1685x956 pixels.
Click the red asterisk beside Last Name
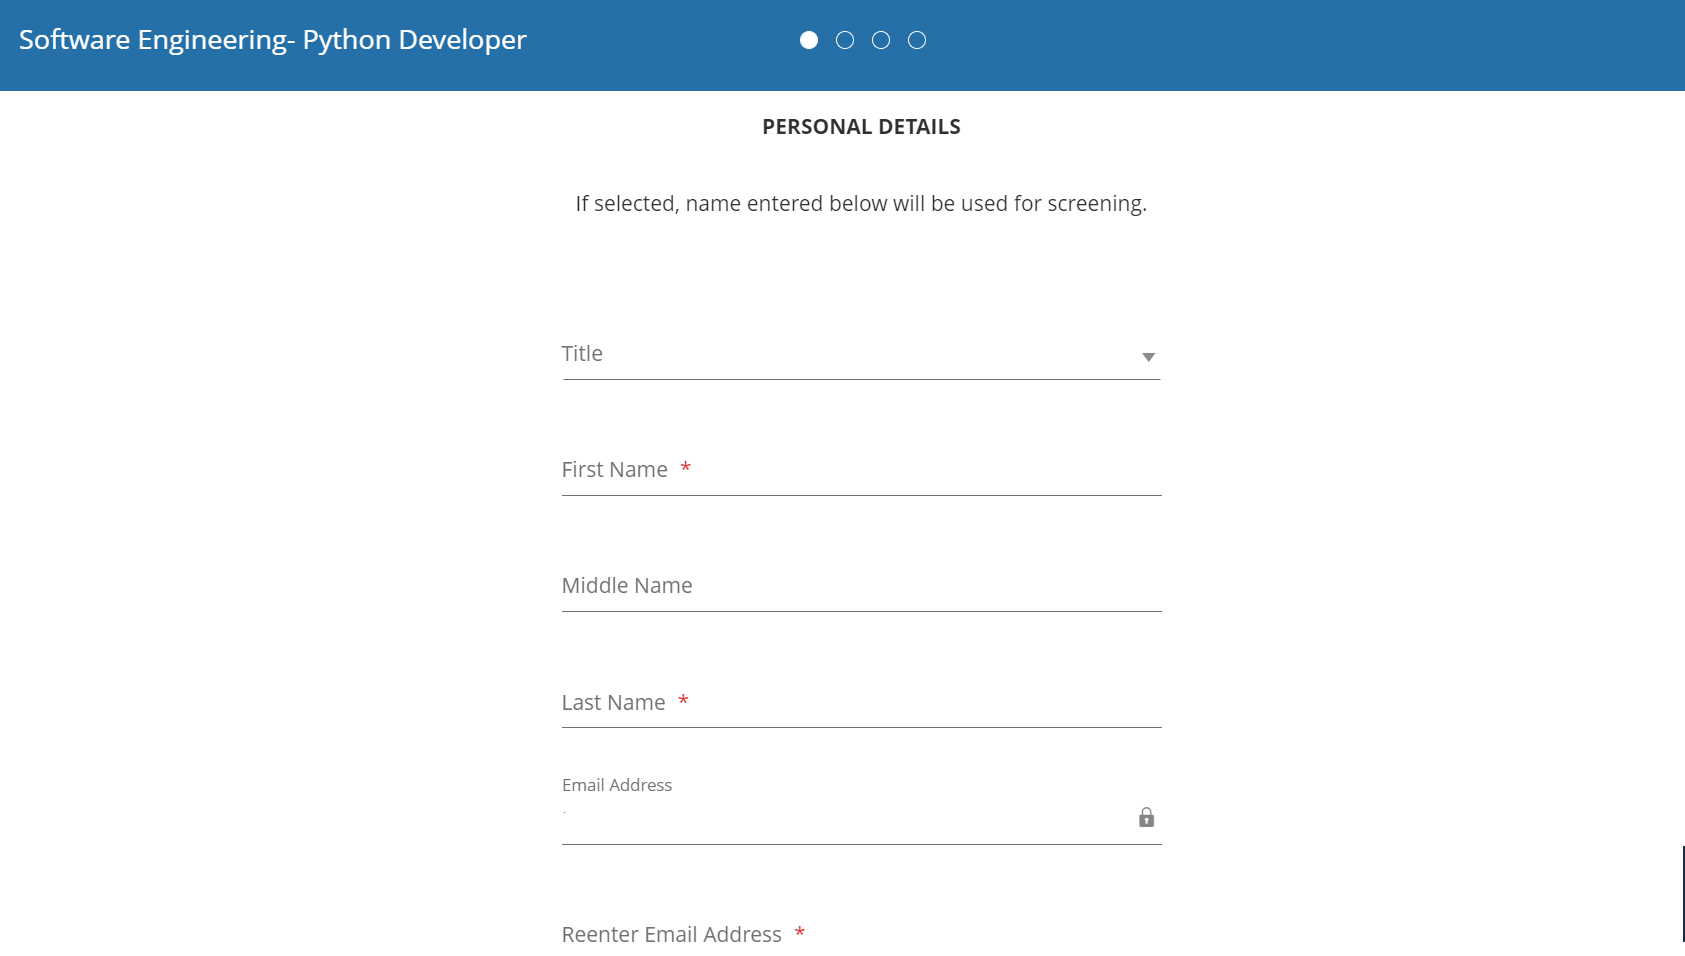(683, 701)
